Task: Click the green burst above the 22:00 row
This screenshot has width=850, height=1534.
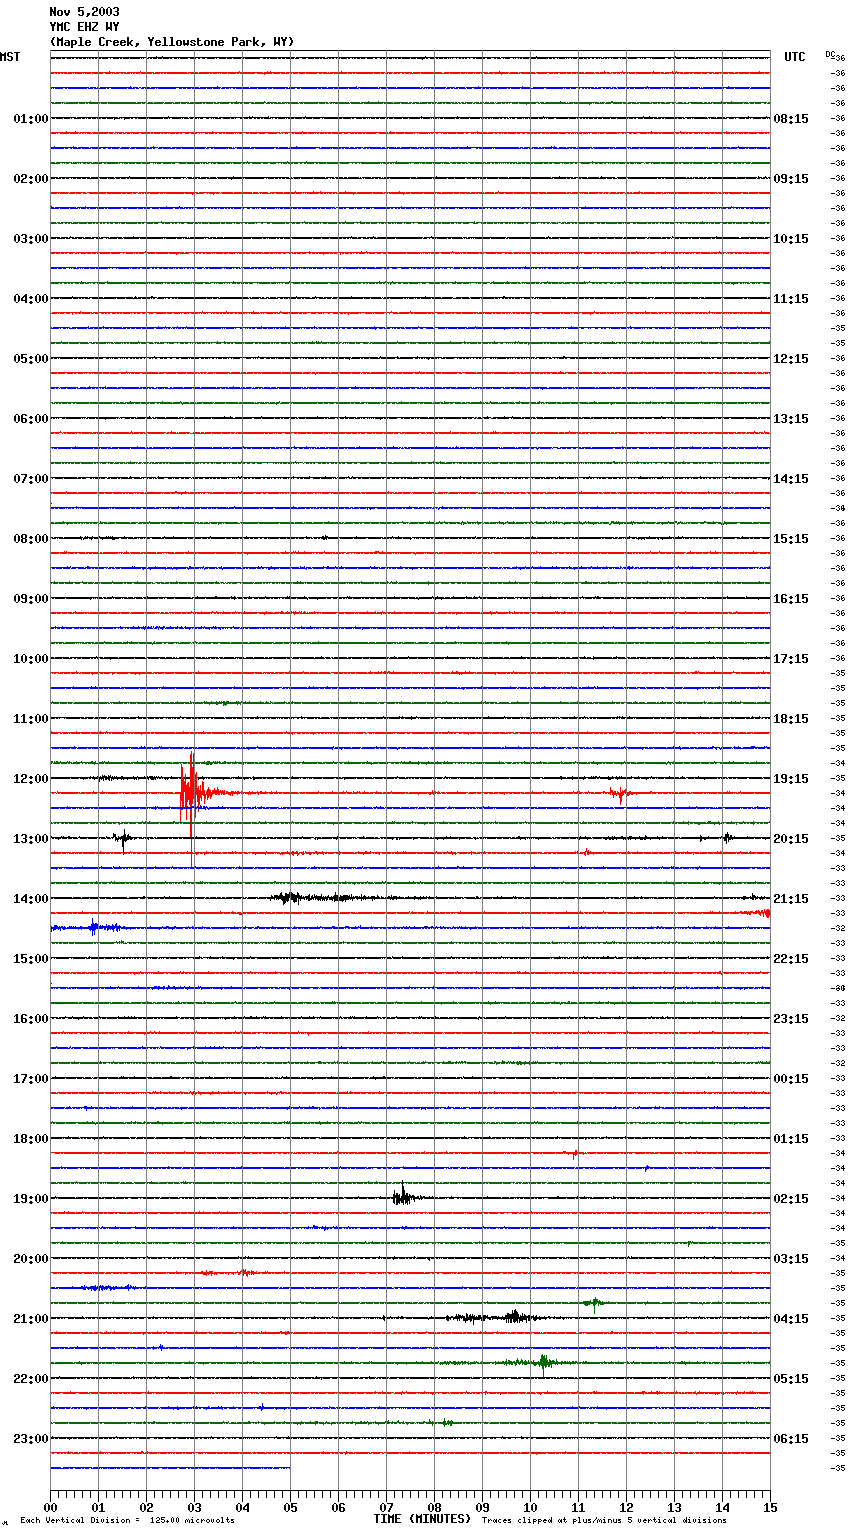Action: (x=543, y=1362)
